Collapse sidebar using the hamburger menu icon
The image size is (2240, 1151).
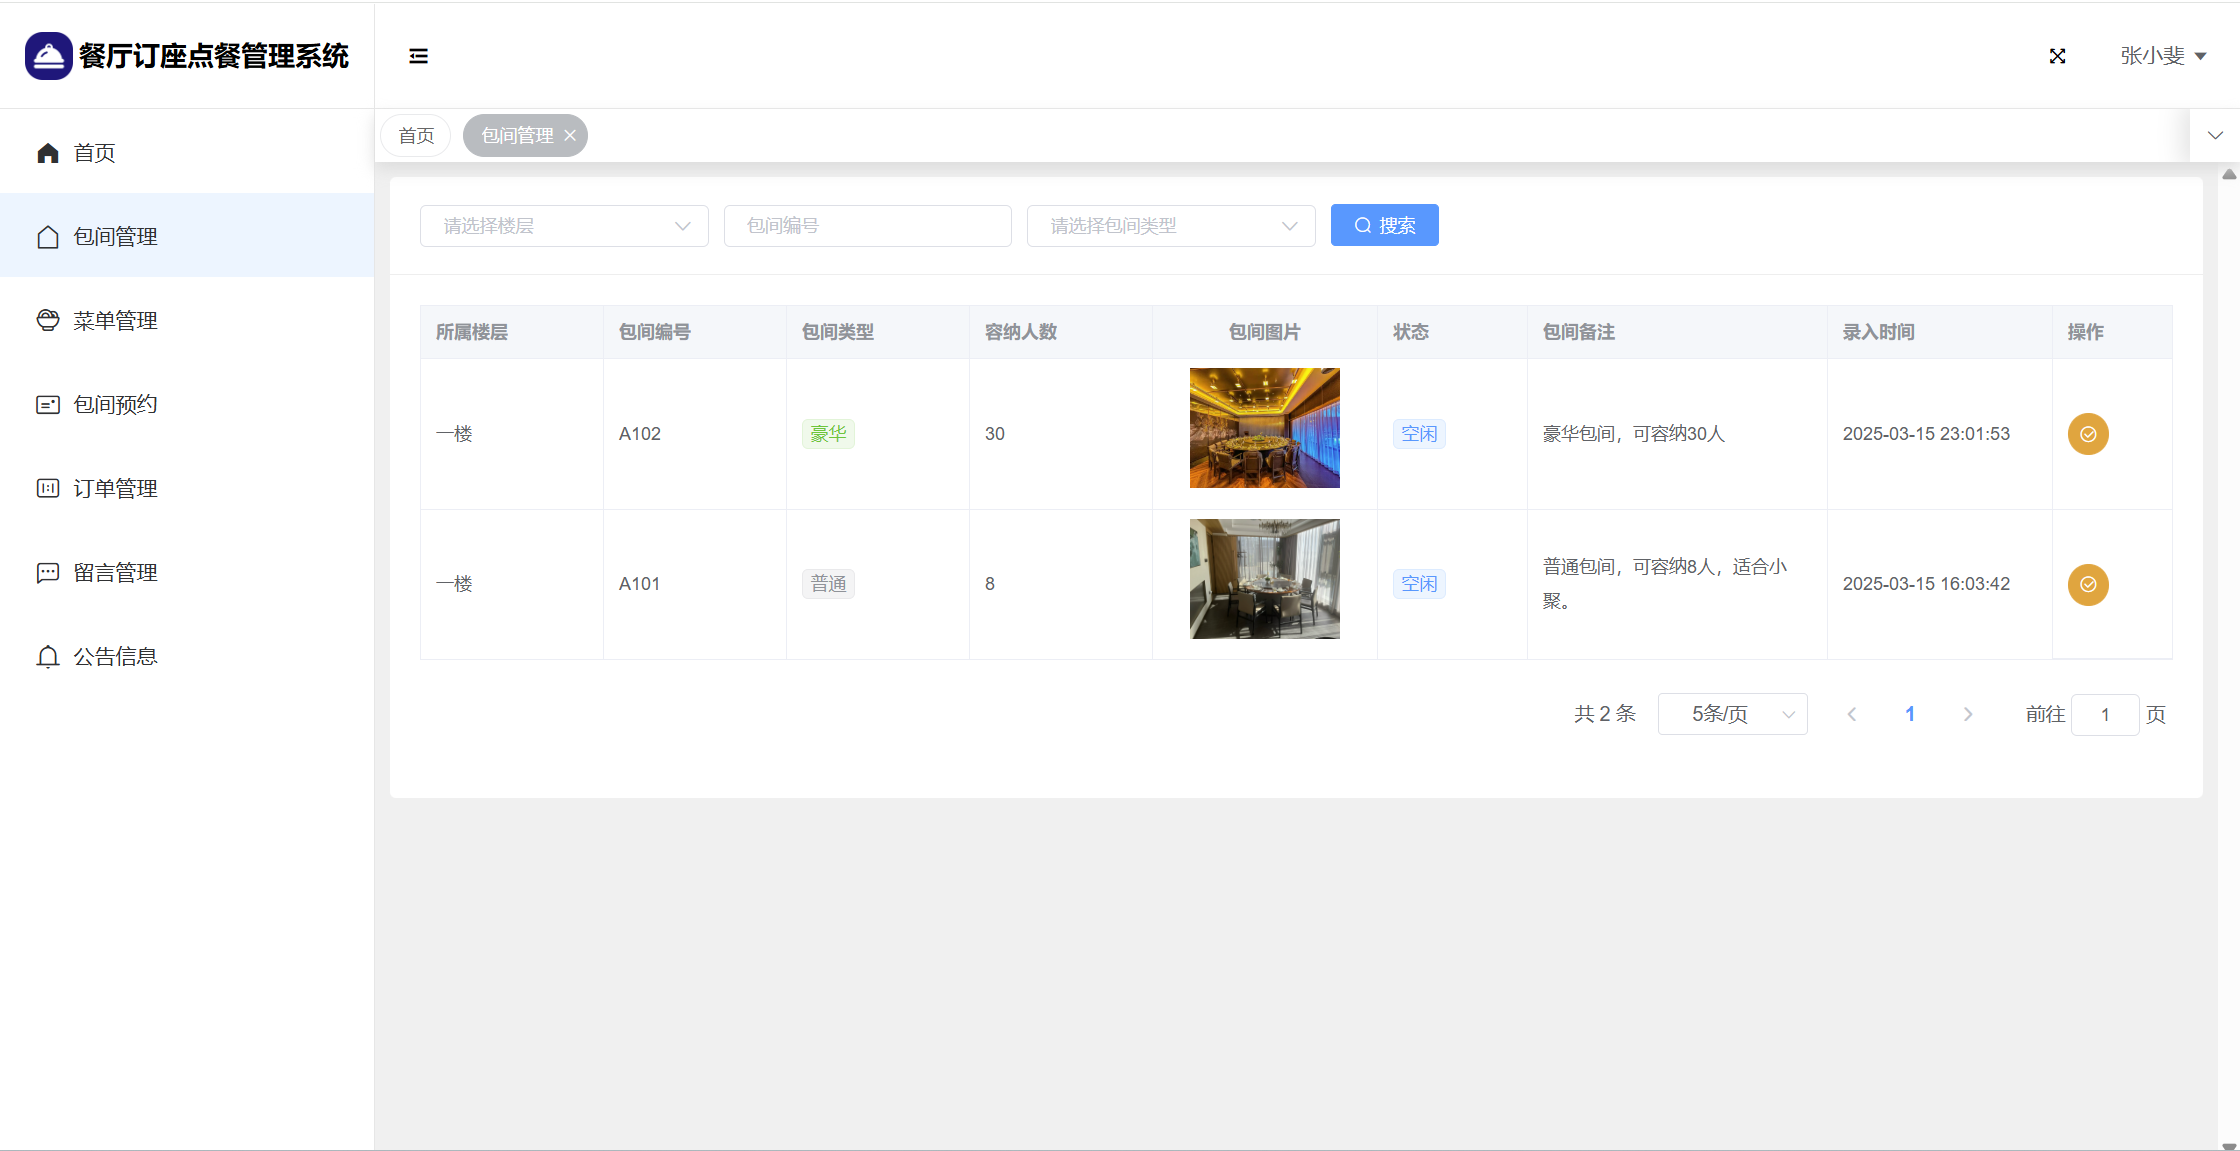pyautogui.click(x=418, y=56)
